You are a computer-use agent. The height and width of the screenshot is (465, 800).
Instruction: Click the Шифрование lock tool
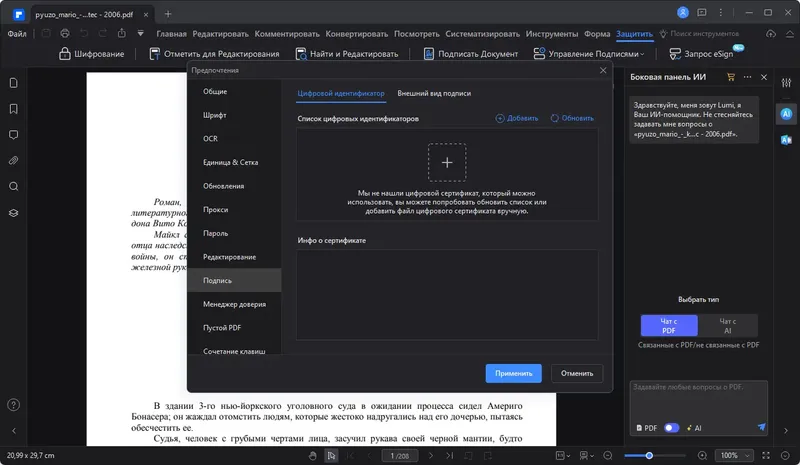coord(91,54)
